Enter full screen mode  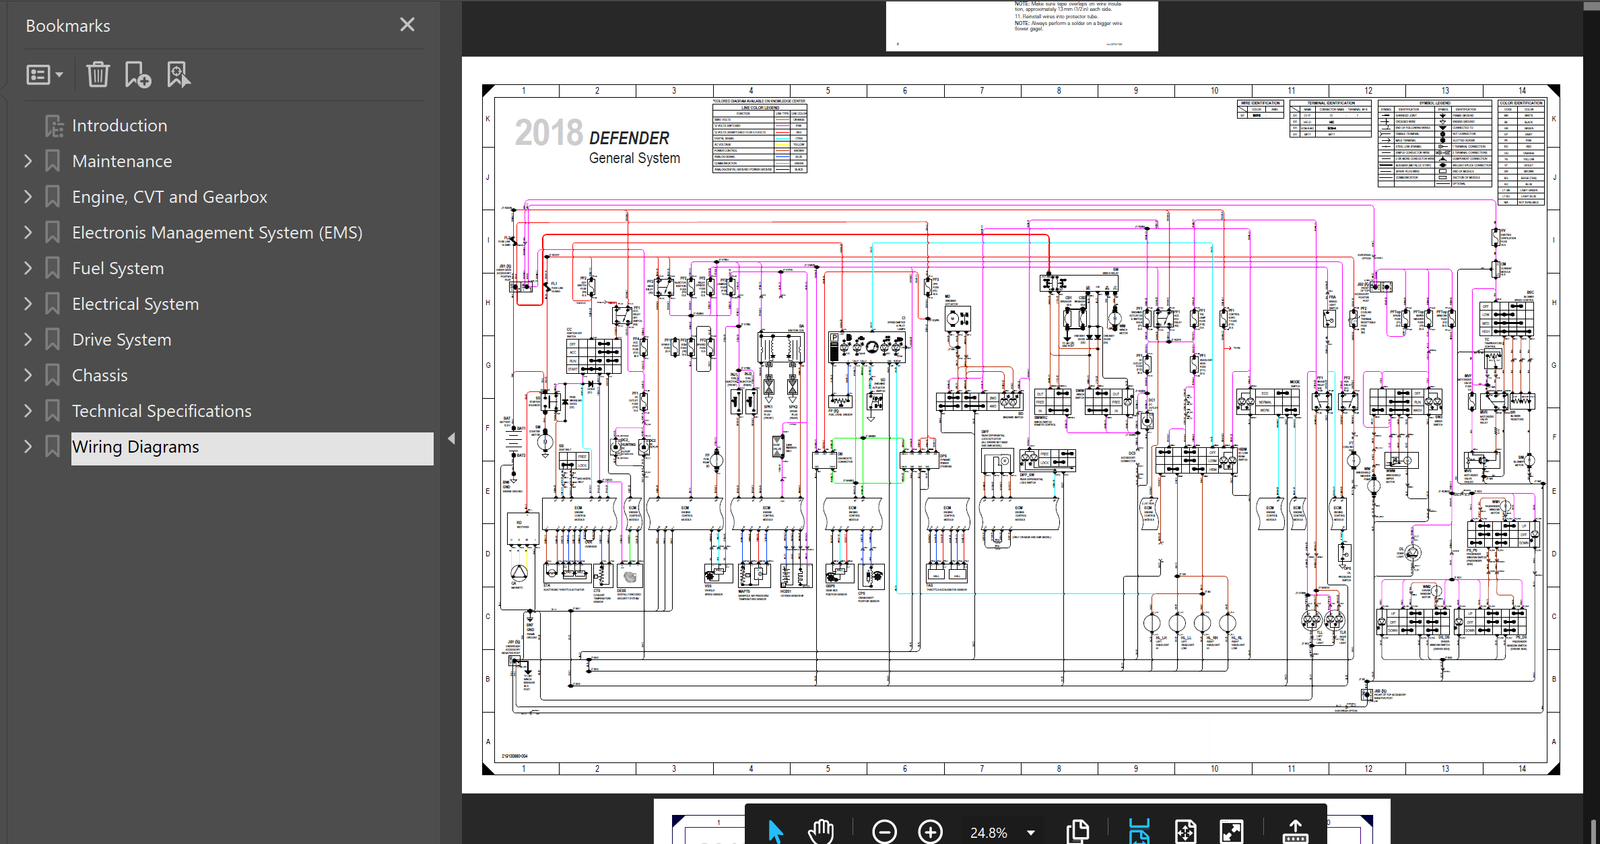1232,831
